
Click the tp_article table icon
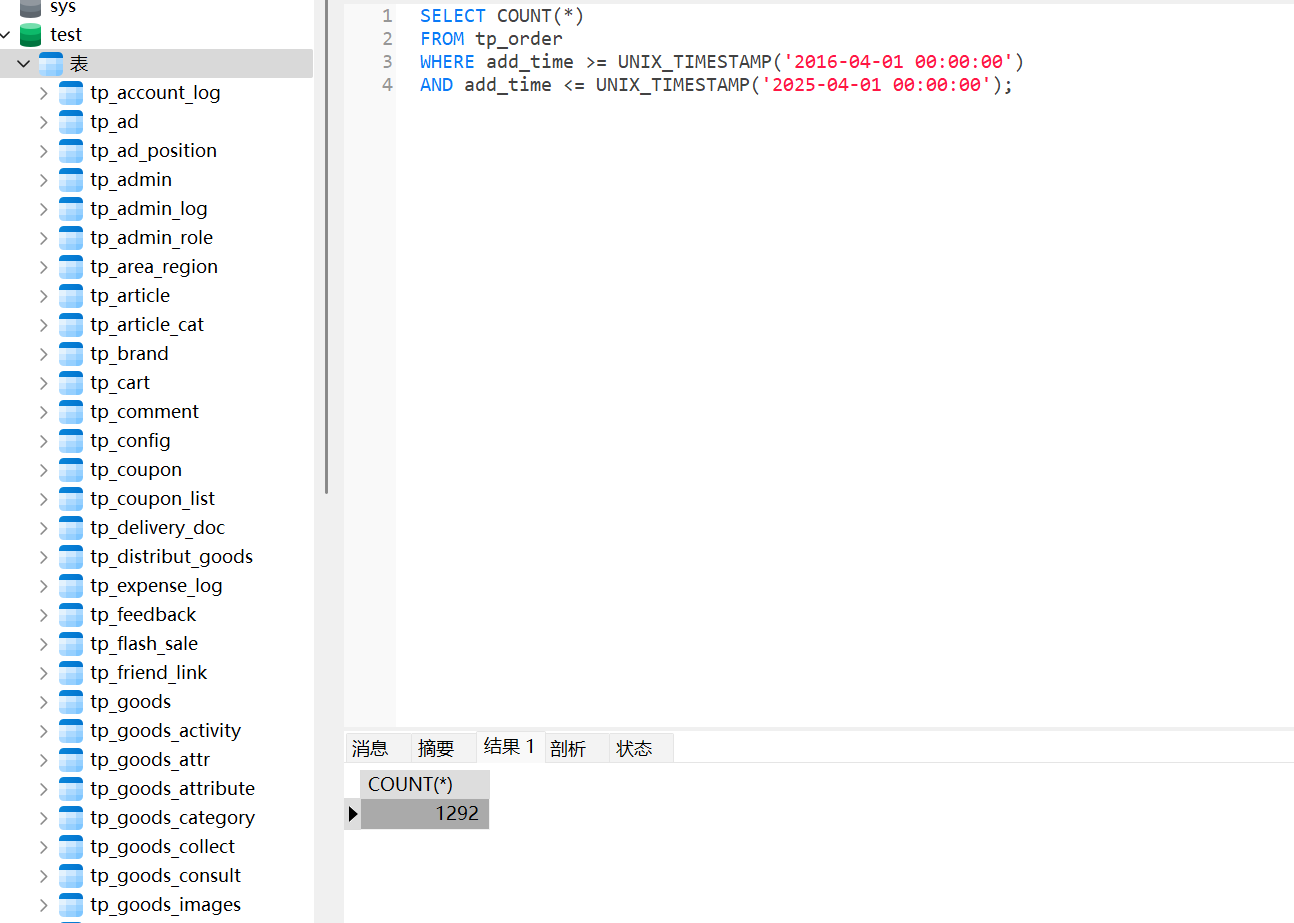(x=71, y=296)
